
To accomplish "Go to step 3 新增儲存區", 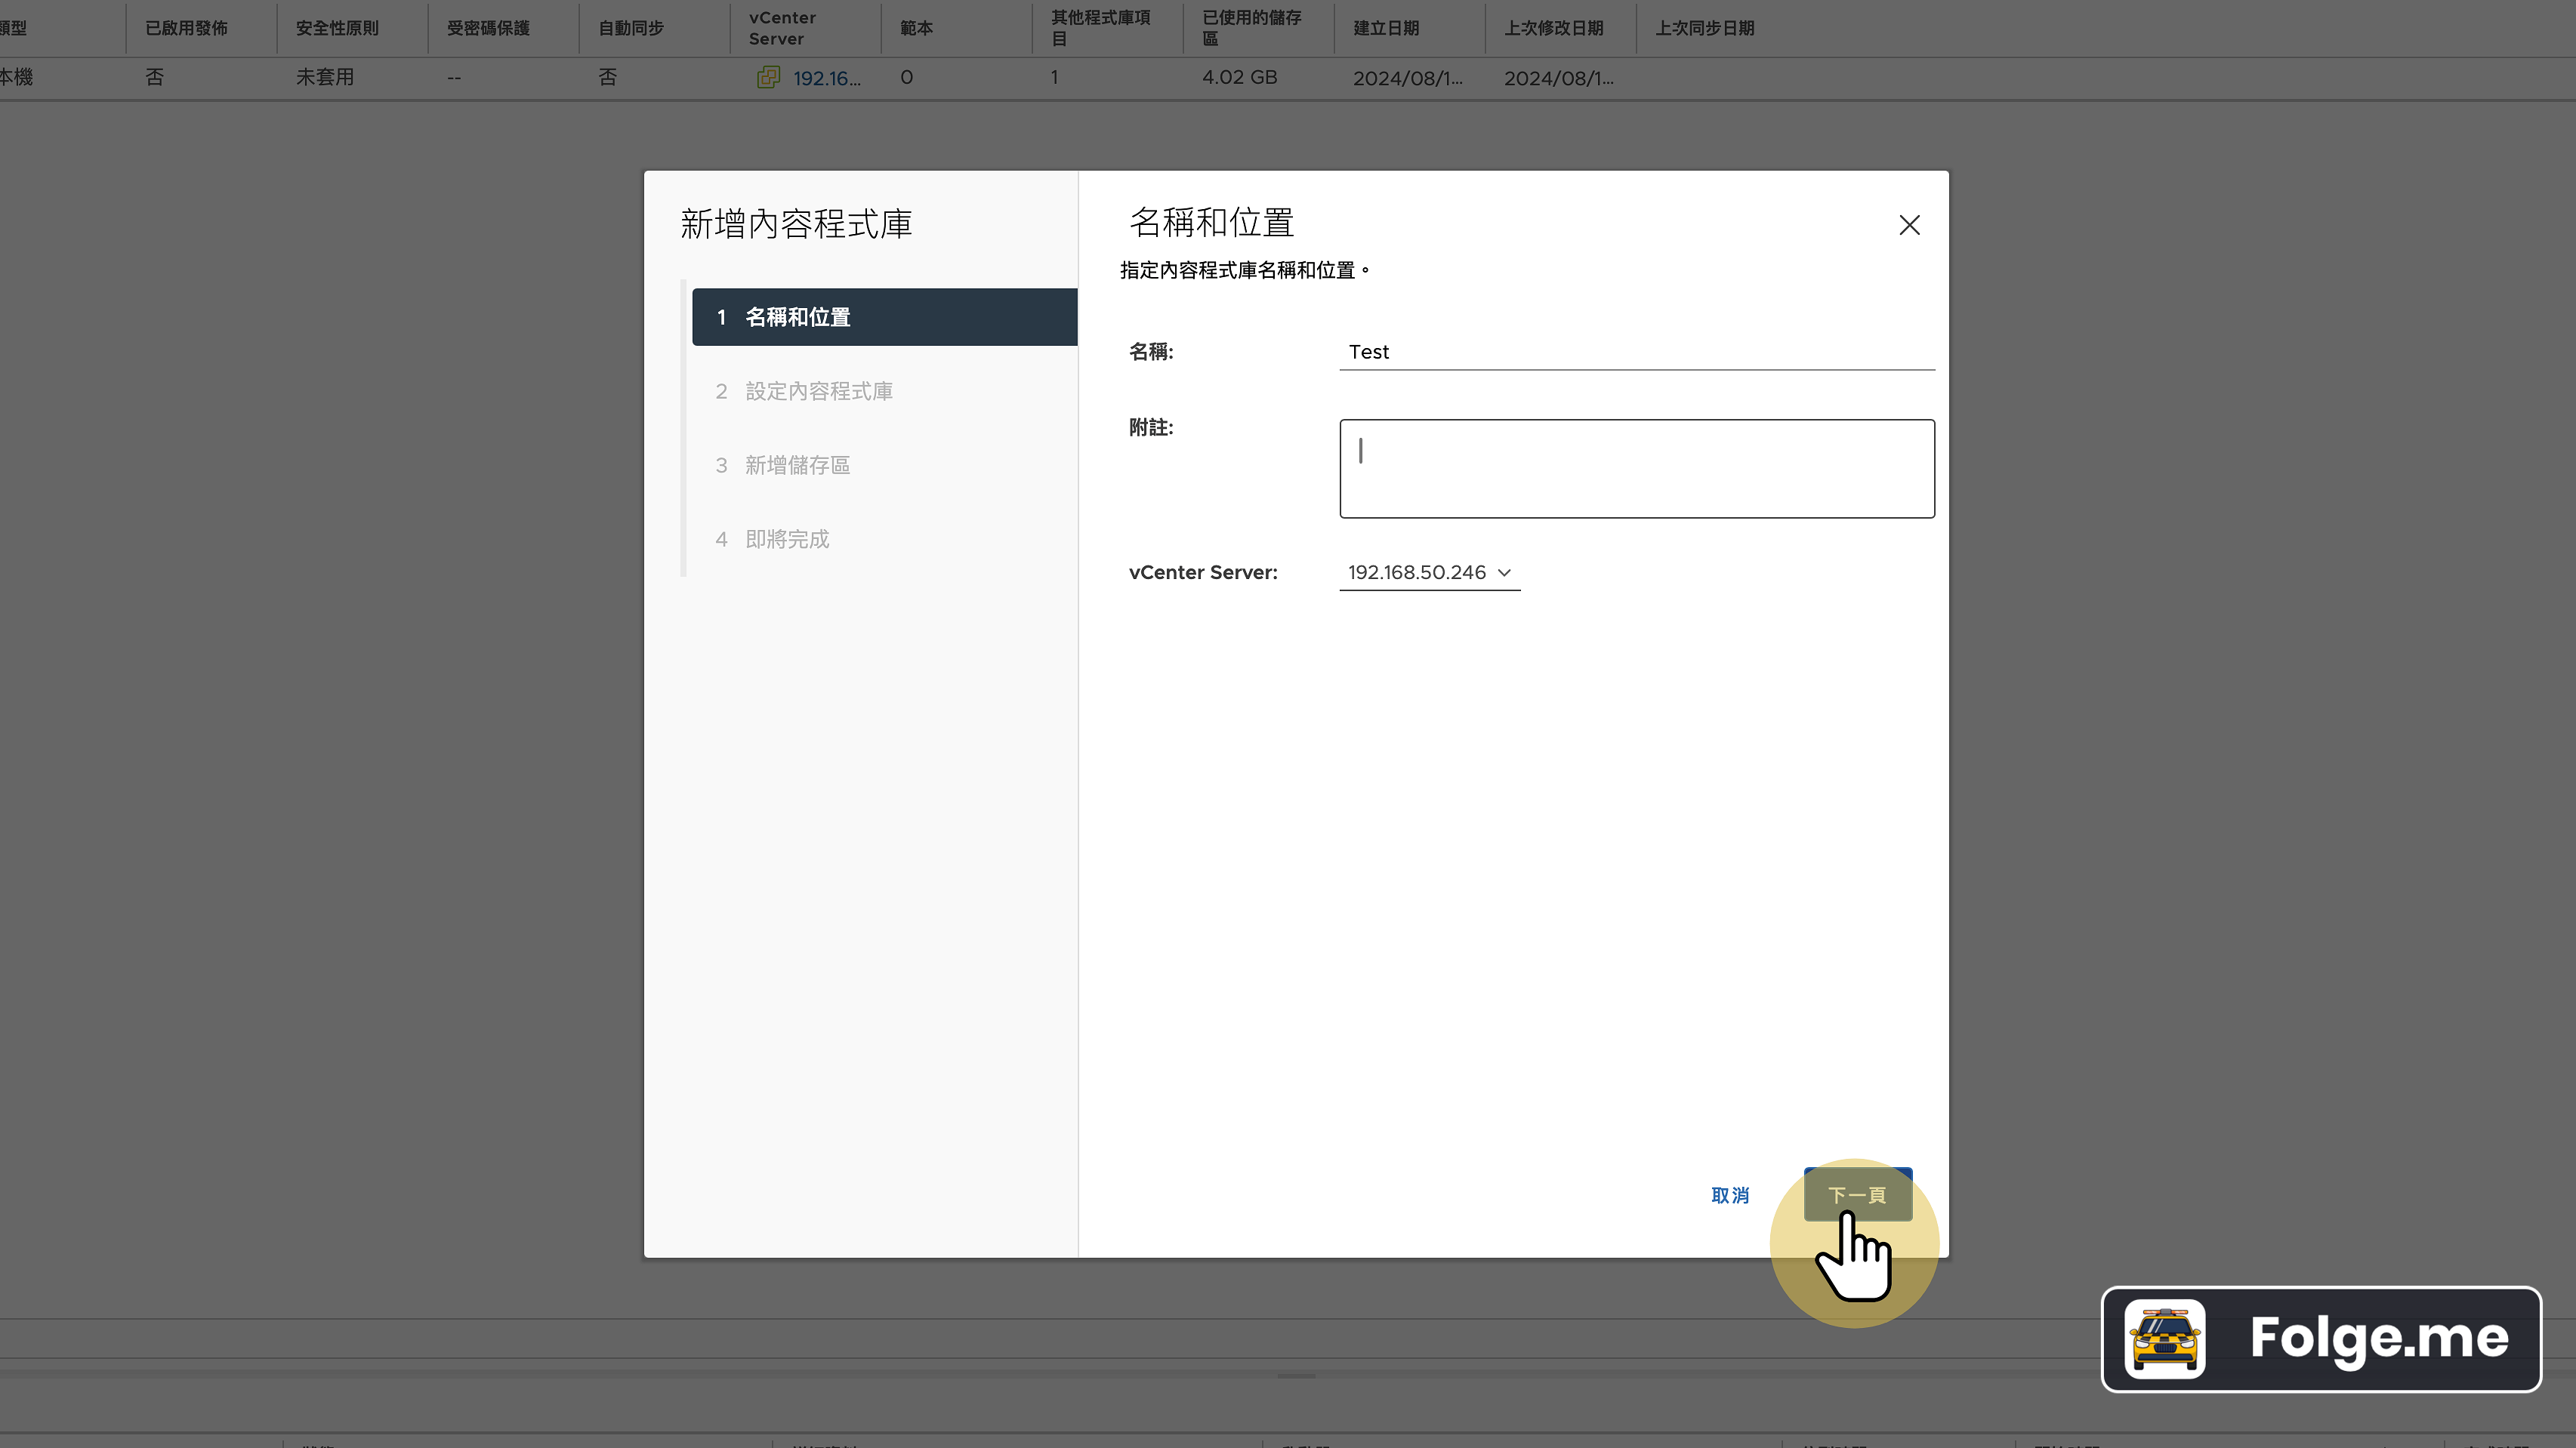I will pyautogui.click(x=797, y=465).
